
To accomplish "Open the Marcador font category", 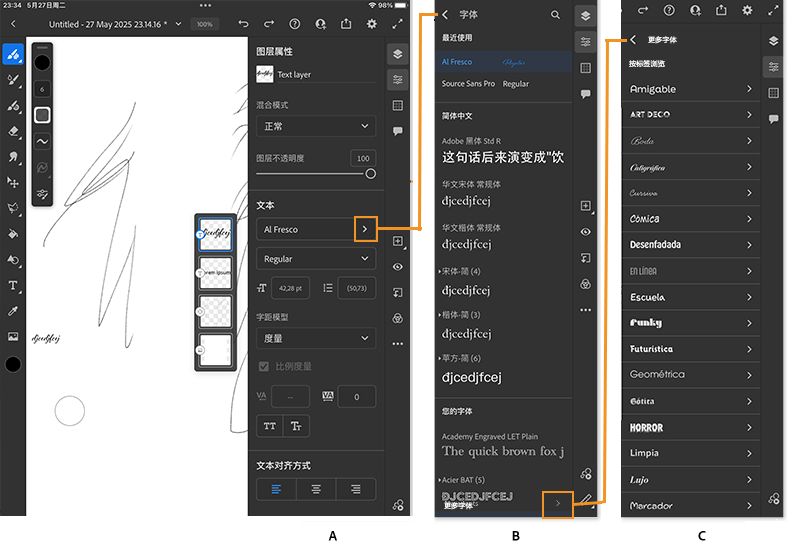I will tap(691, 506).
